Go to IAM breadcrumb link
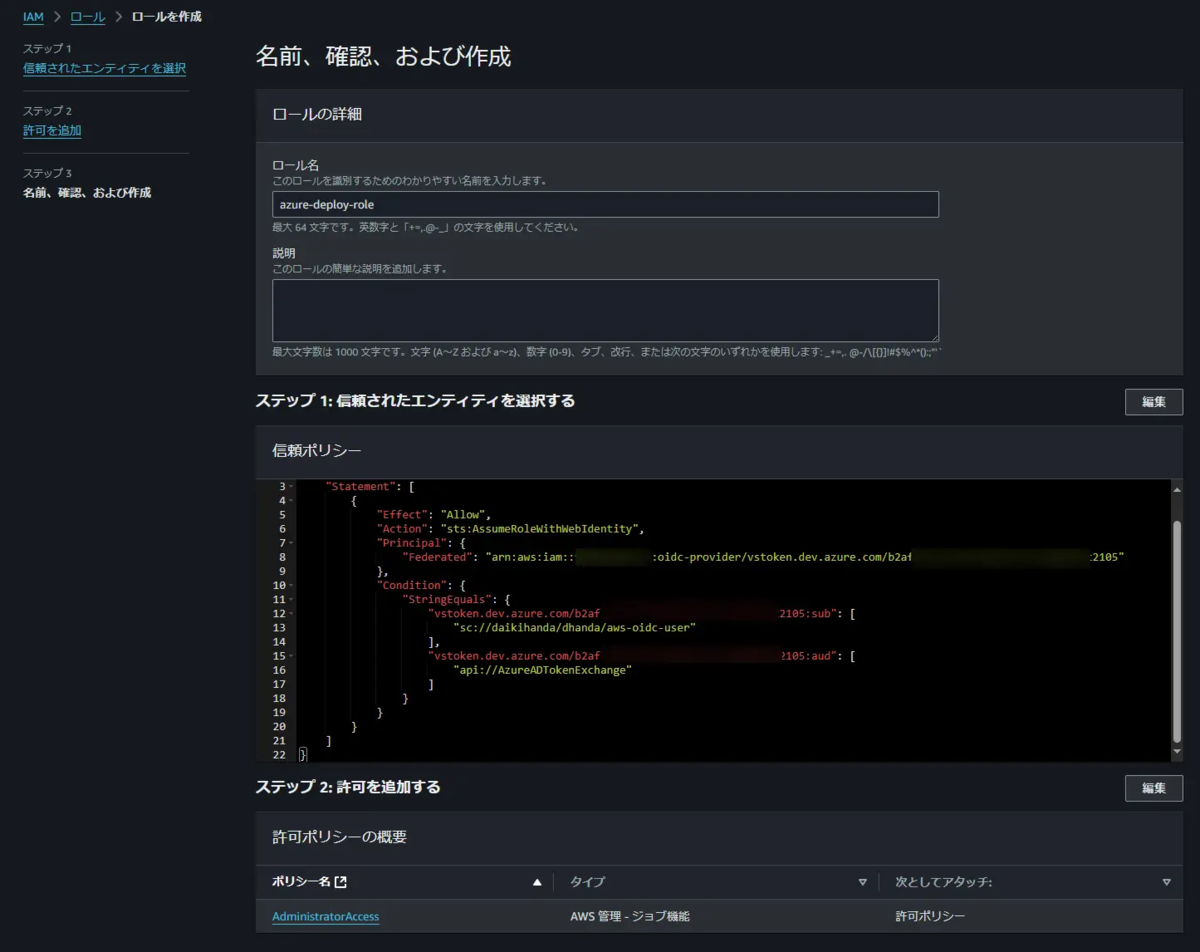This screenshot has width=1200, height=952. 33,16
